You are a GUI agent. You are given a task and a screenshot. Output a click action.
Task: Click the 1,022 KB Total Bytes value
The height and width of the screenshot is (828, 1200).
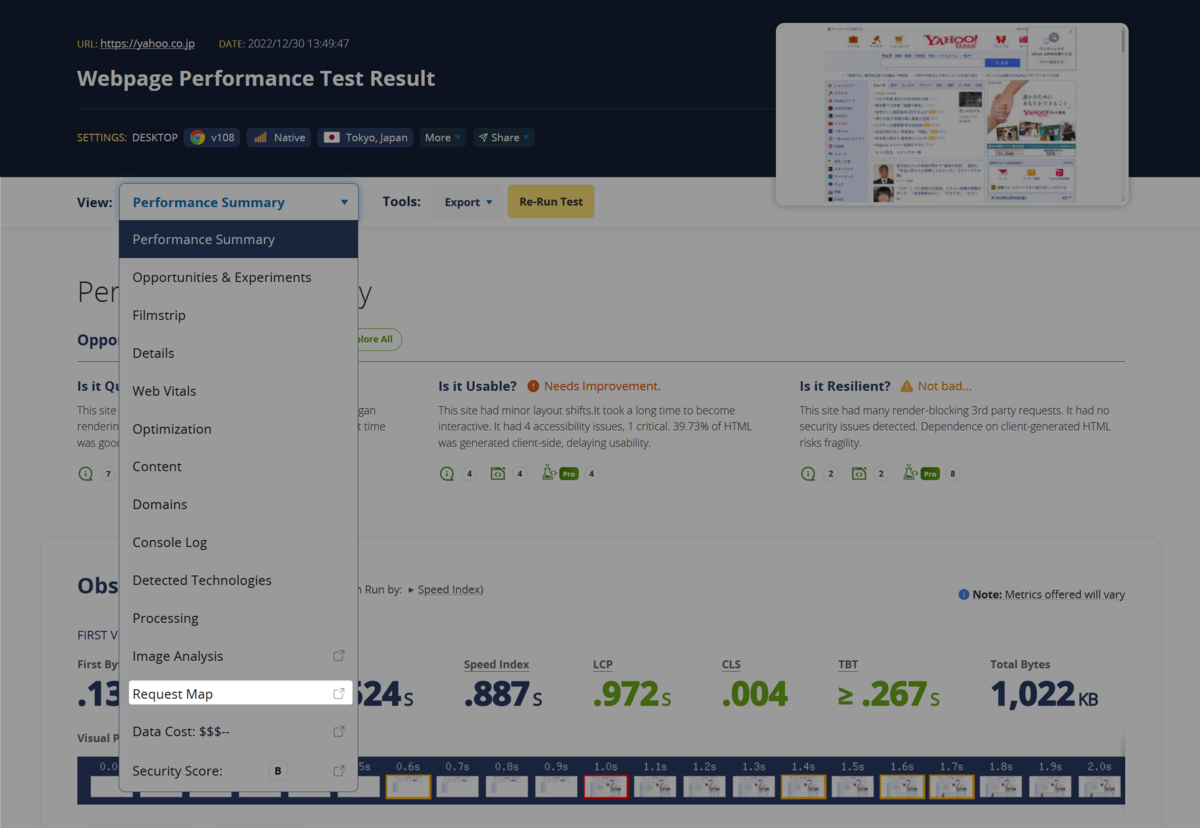tap(1044, 695)
